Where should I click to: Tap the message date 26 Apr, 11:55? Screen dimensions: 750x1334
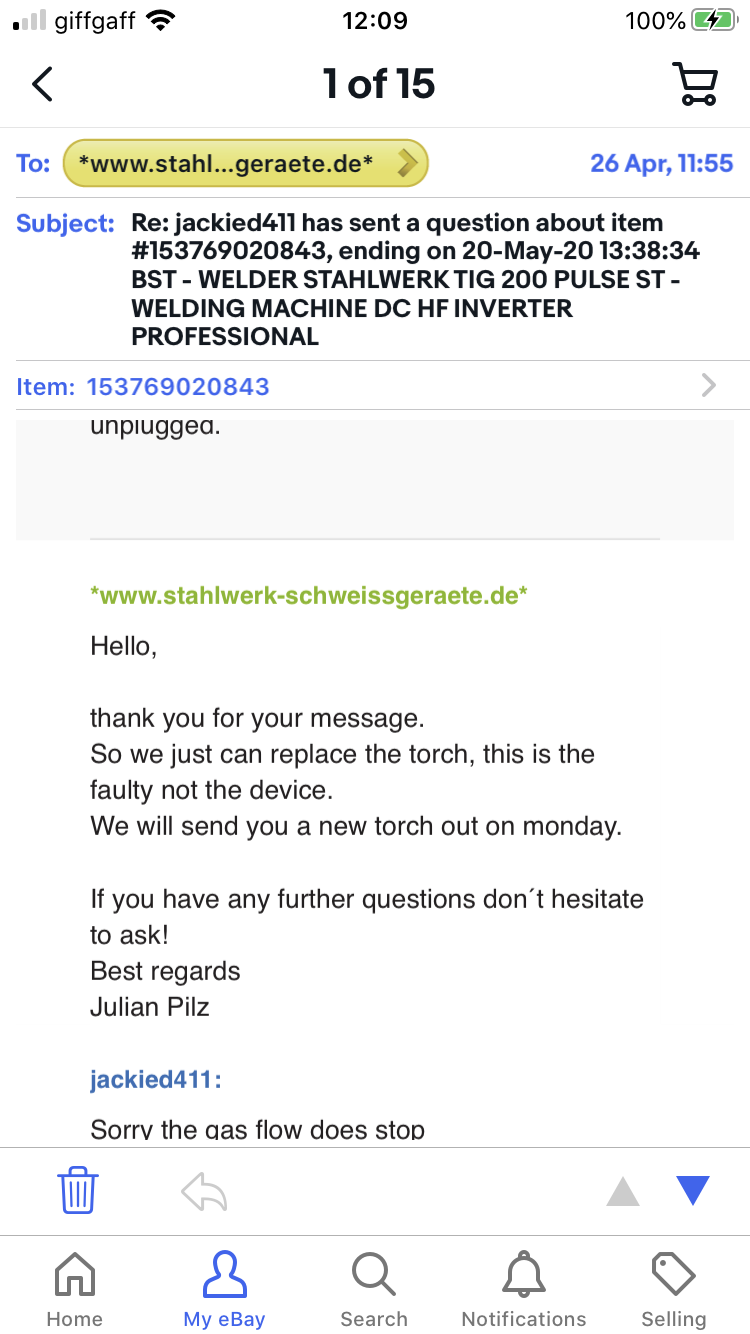(661, 164)
